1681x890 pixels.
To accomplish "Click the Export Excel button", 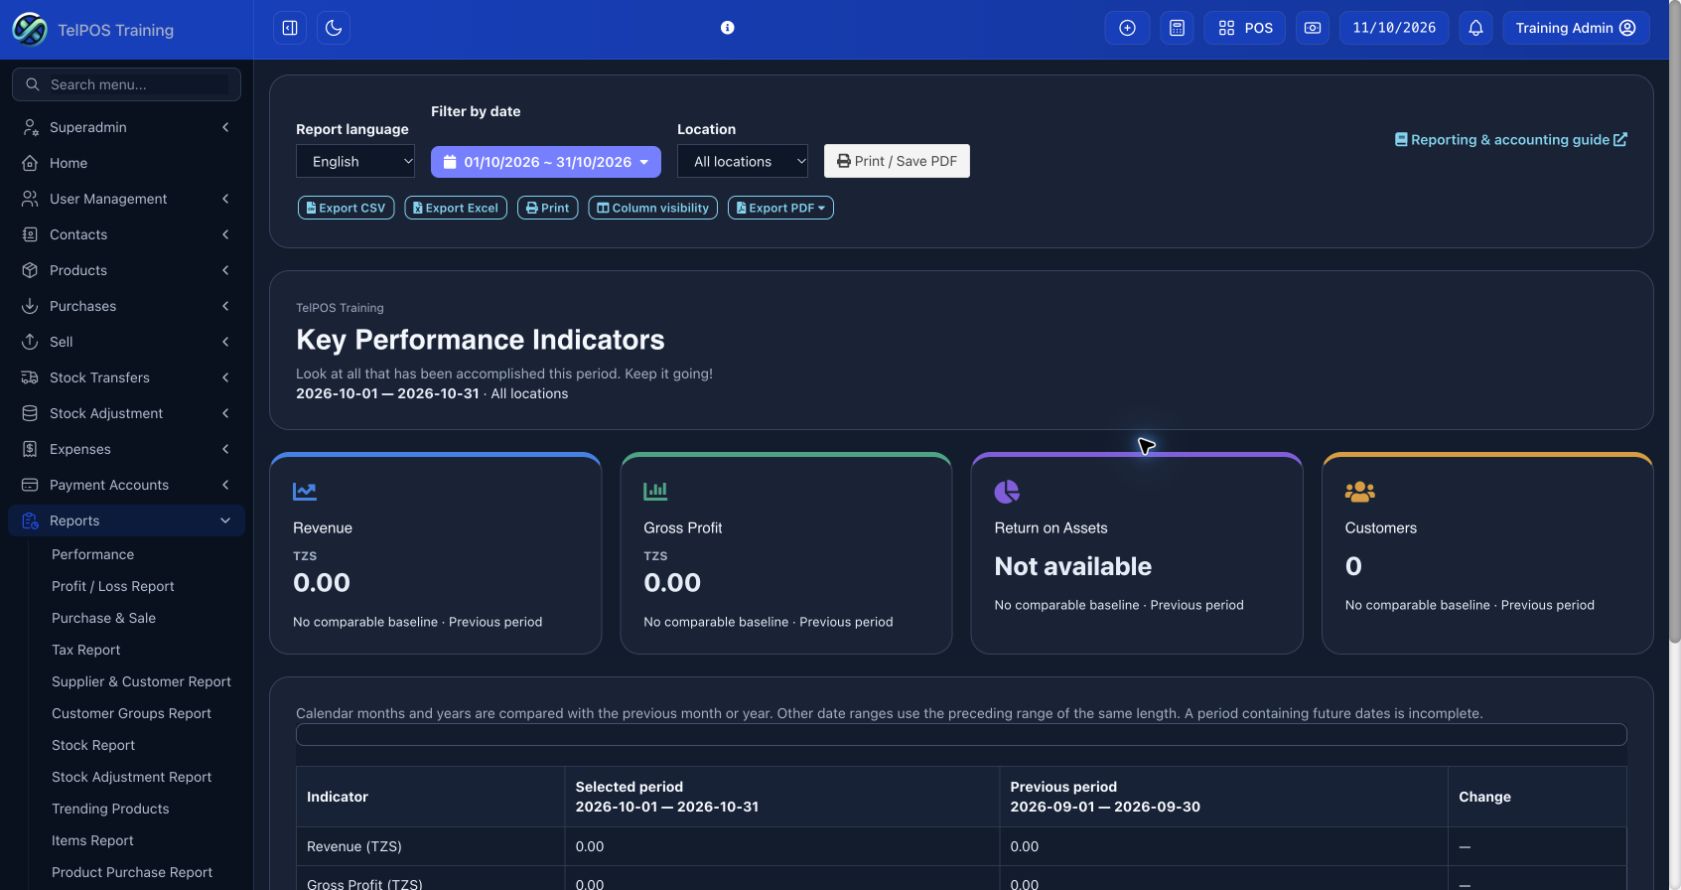I will click(x=456, y=208).
